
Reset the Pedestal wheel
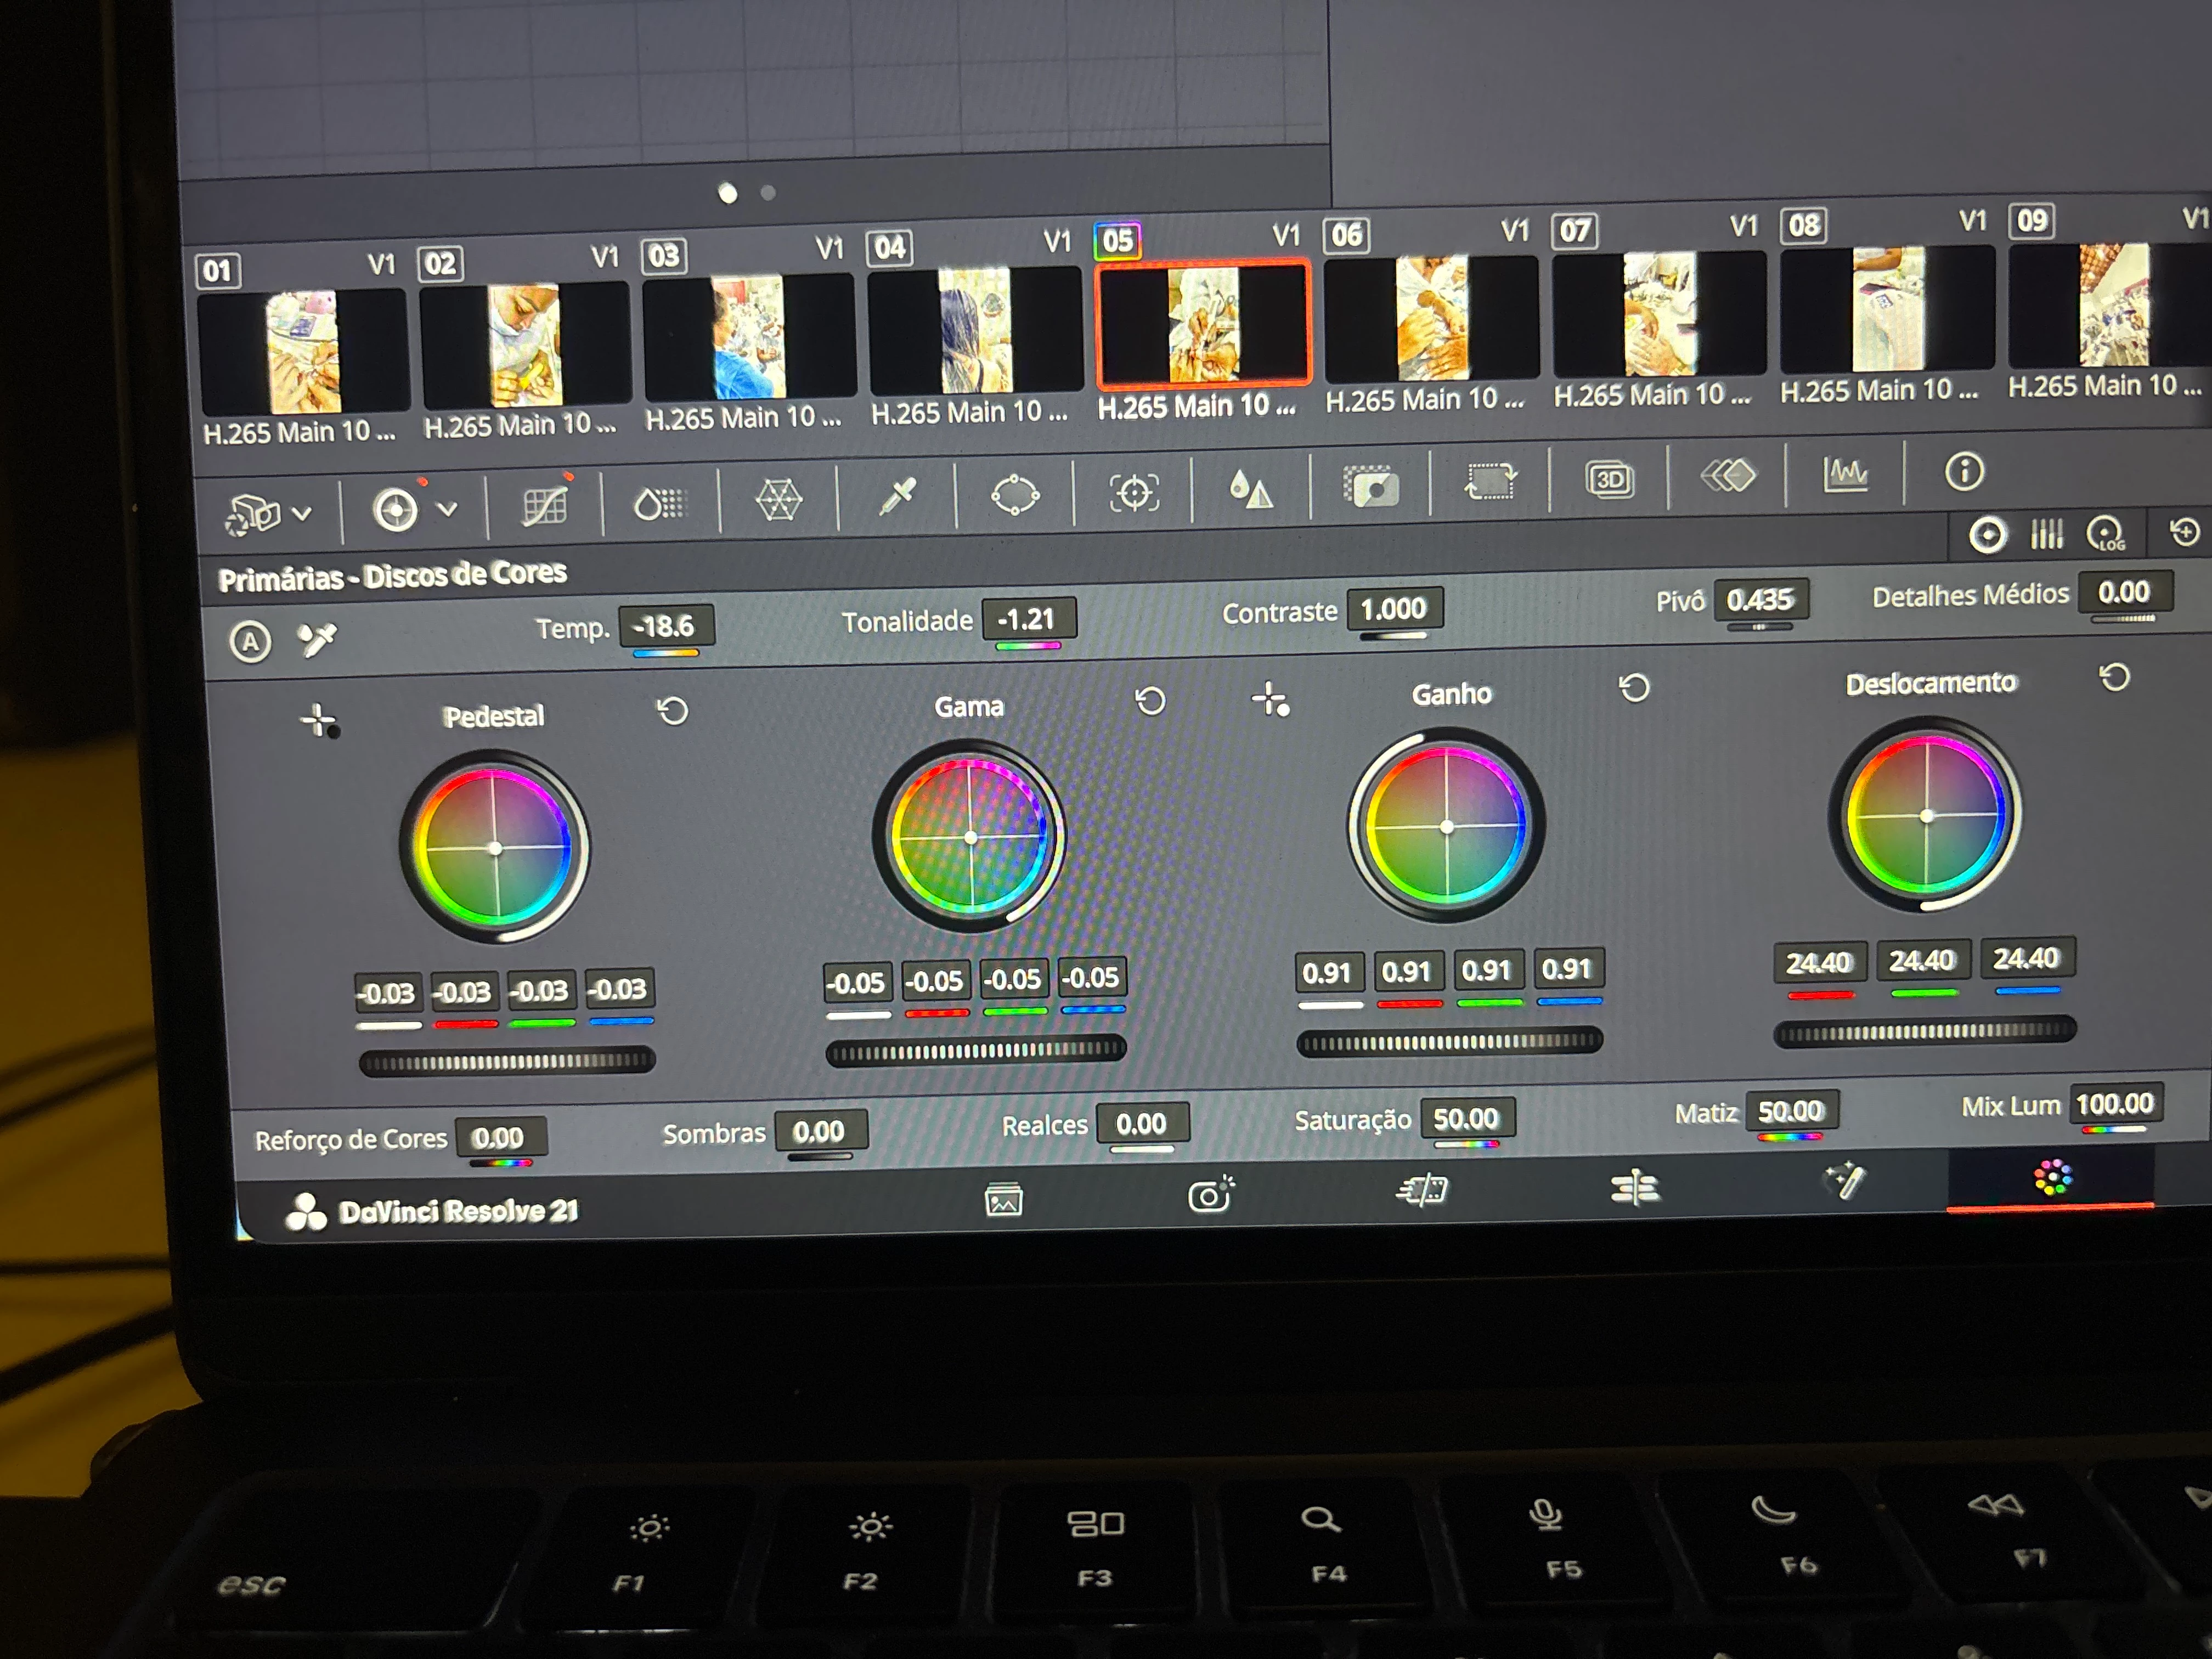(x=672, y=711)
